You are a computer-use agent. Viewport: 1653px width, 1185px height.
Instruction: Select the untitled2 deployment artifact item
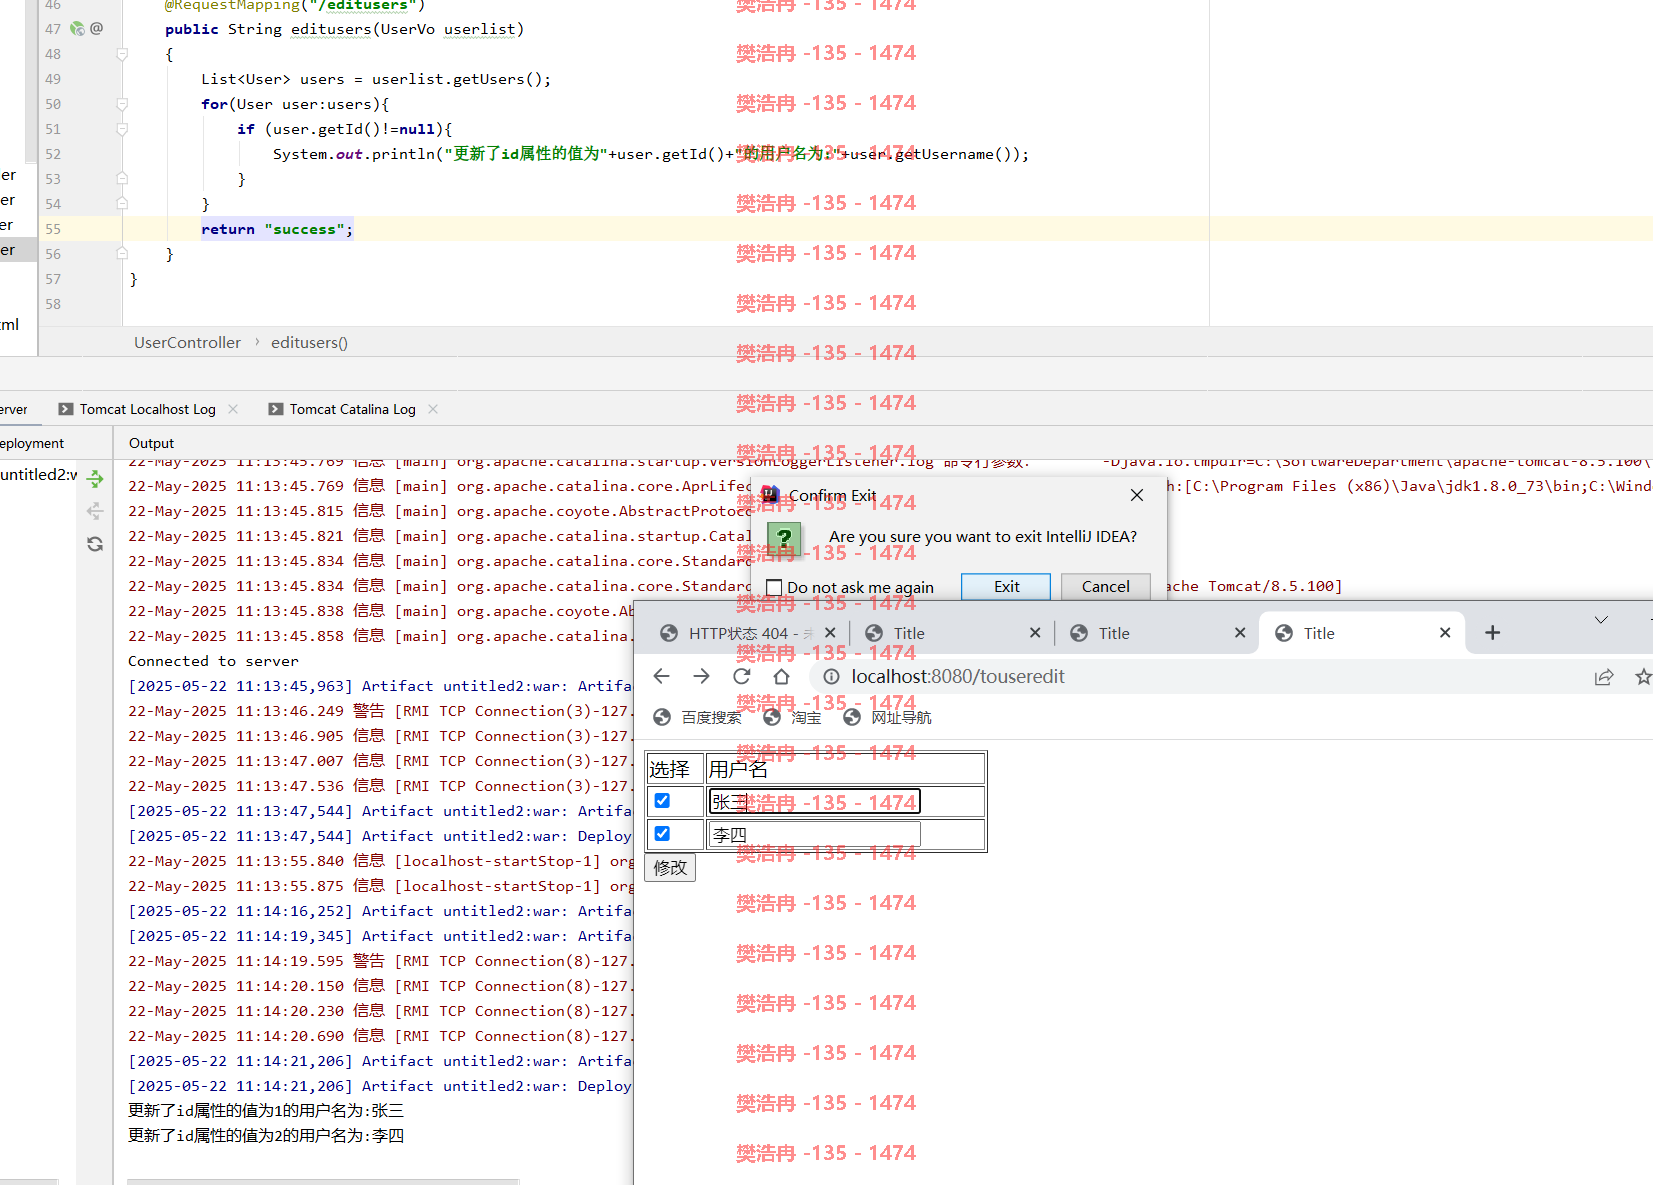[38, 475]
